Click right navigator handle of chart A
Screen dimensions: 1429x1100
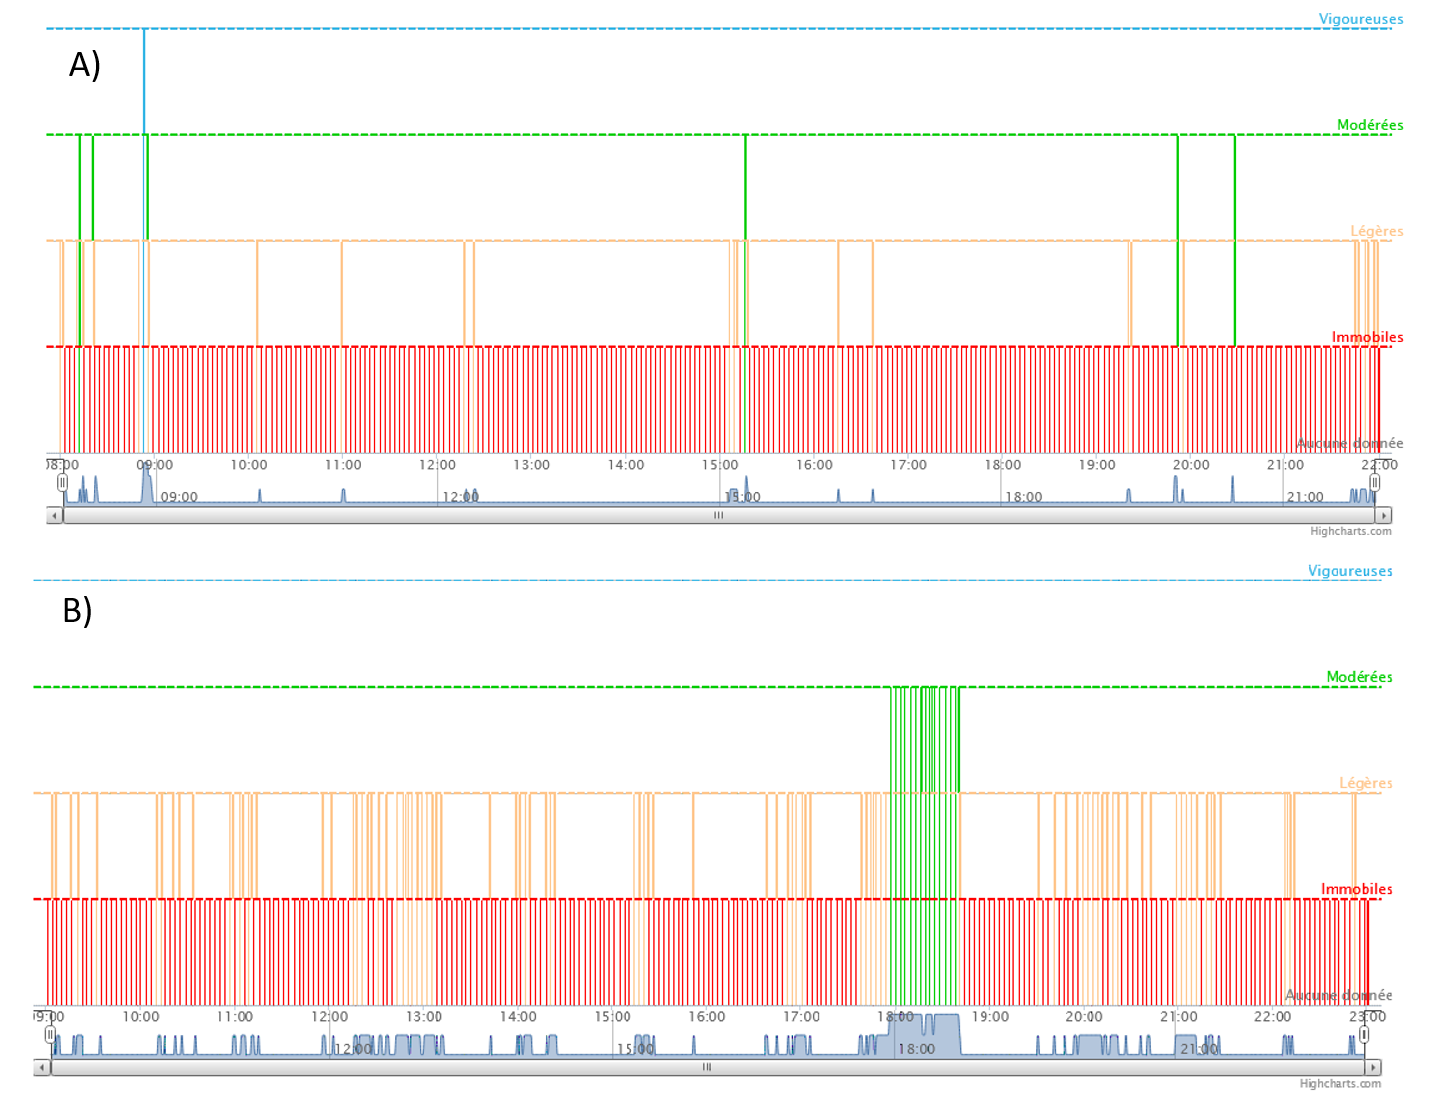click(x=1375, y=483)
